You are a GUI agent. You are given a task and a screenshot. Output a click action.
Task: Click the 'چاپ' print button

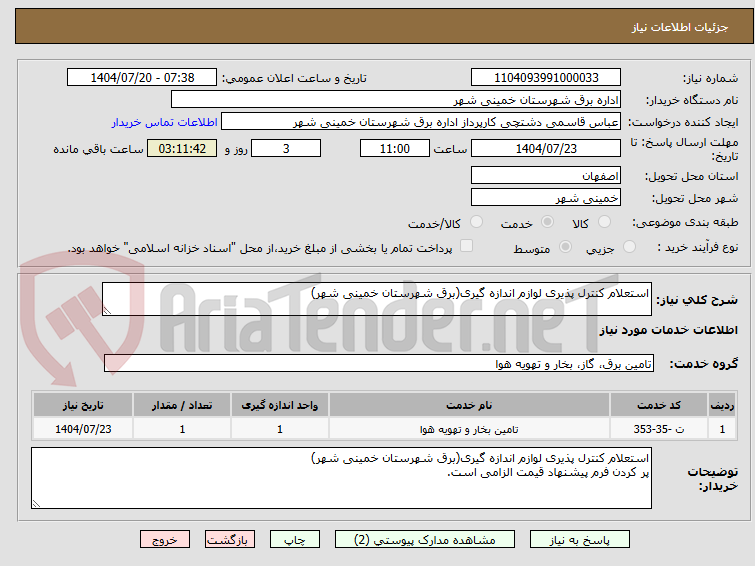[295, 540]
